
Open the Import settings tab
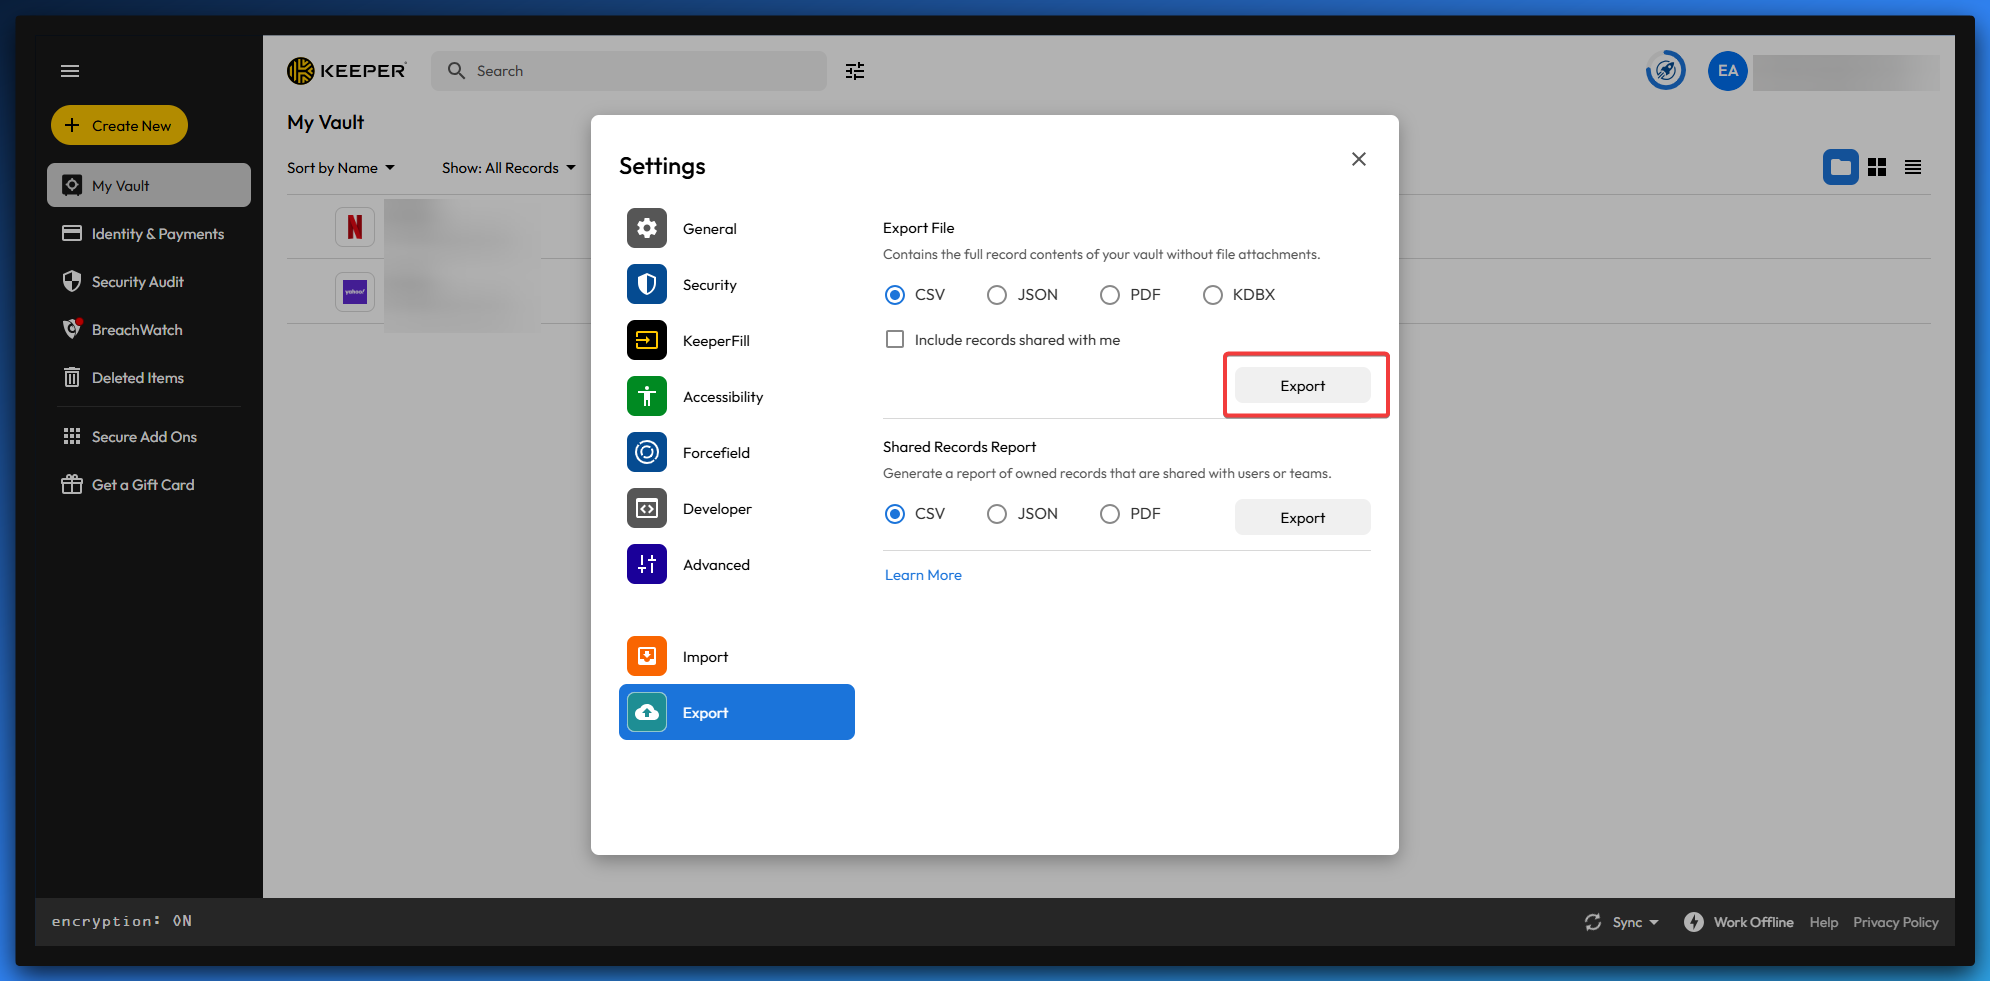[x=705, y=657]
